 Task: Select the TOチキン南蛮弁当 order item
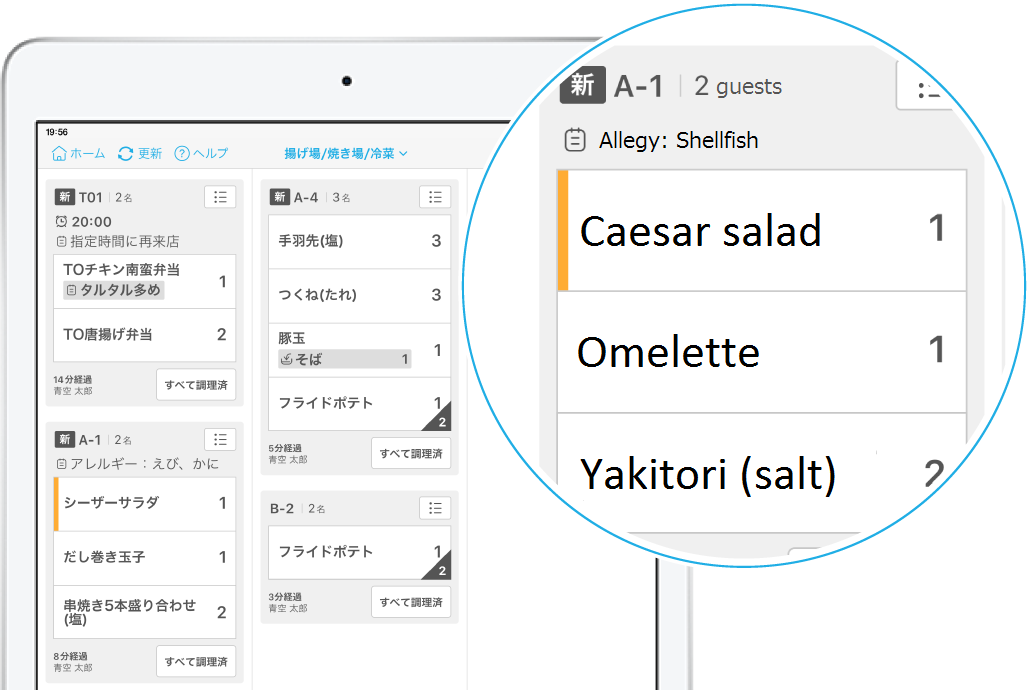click(144, 281)
